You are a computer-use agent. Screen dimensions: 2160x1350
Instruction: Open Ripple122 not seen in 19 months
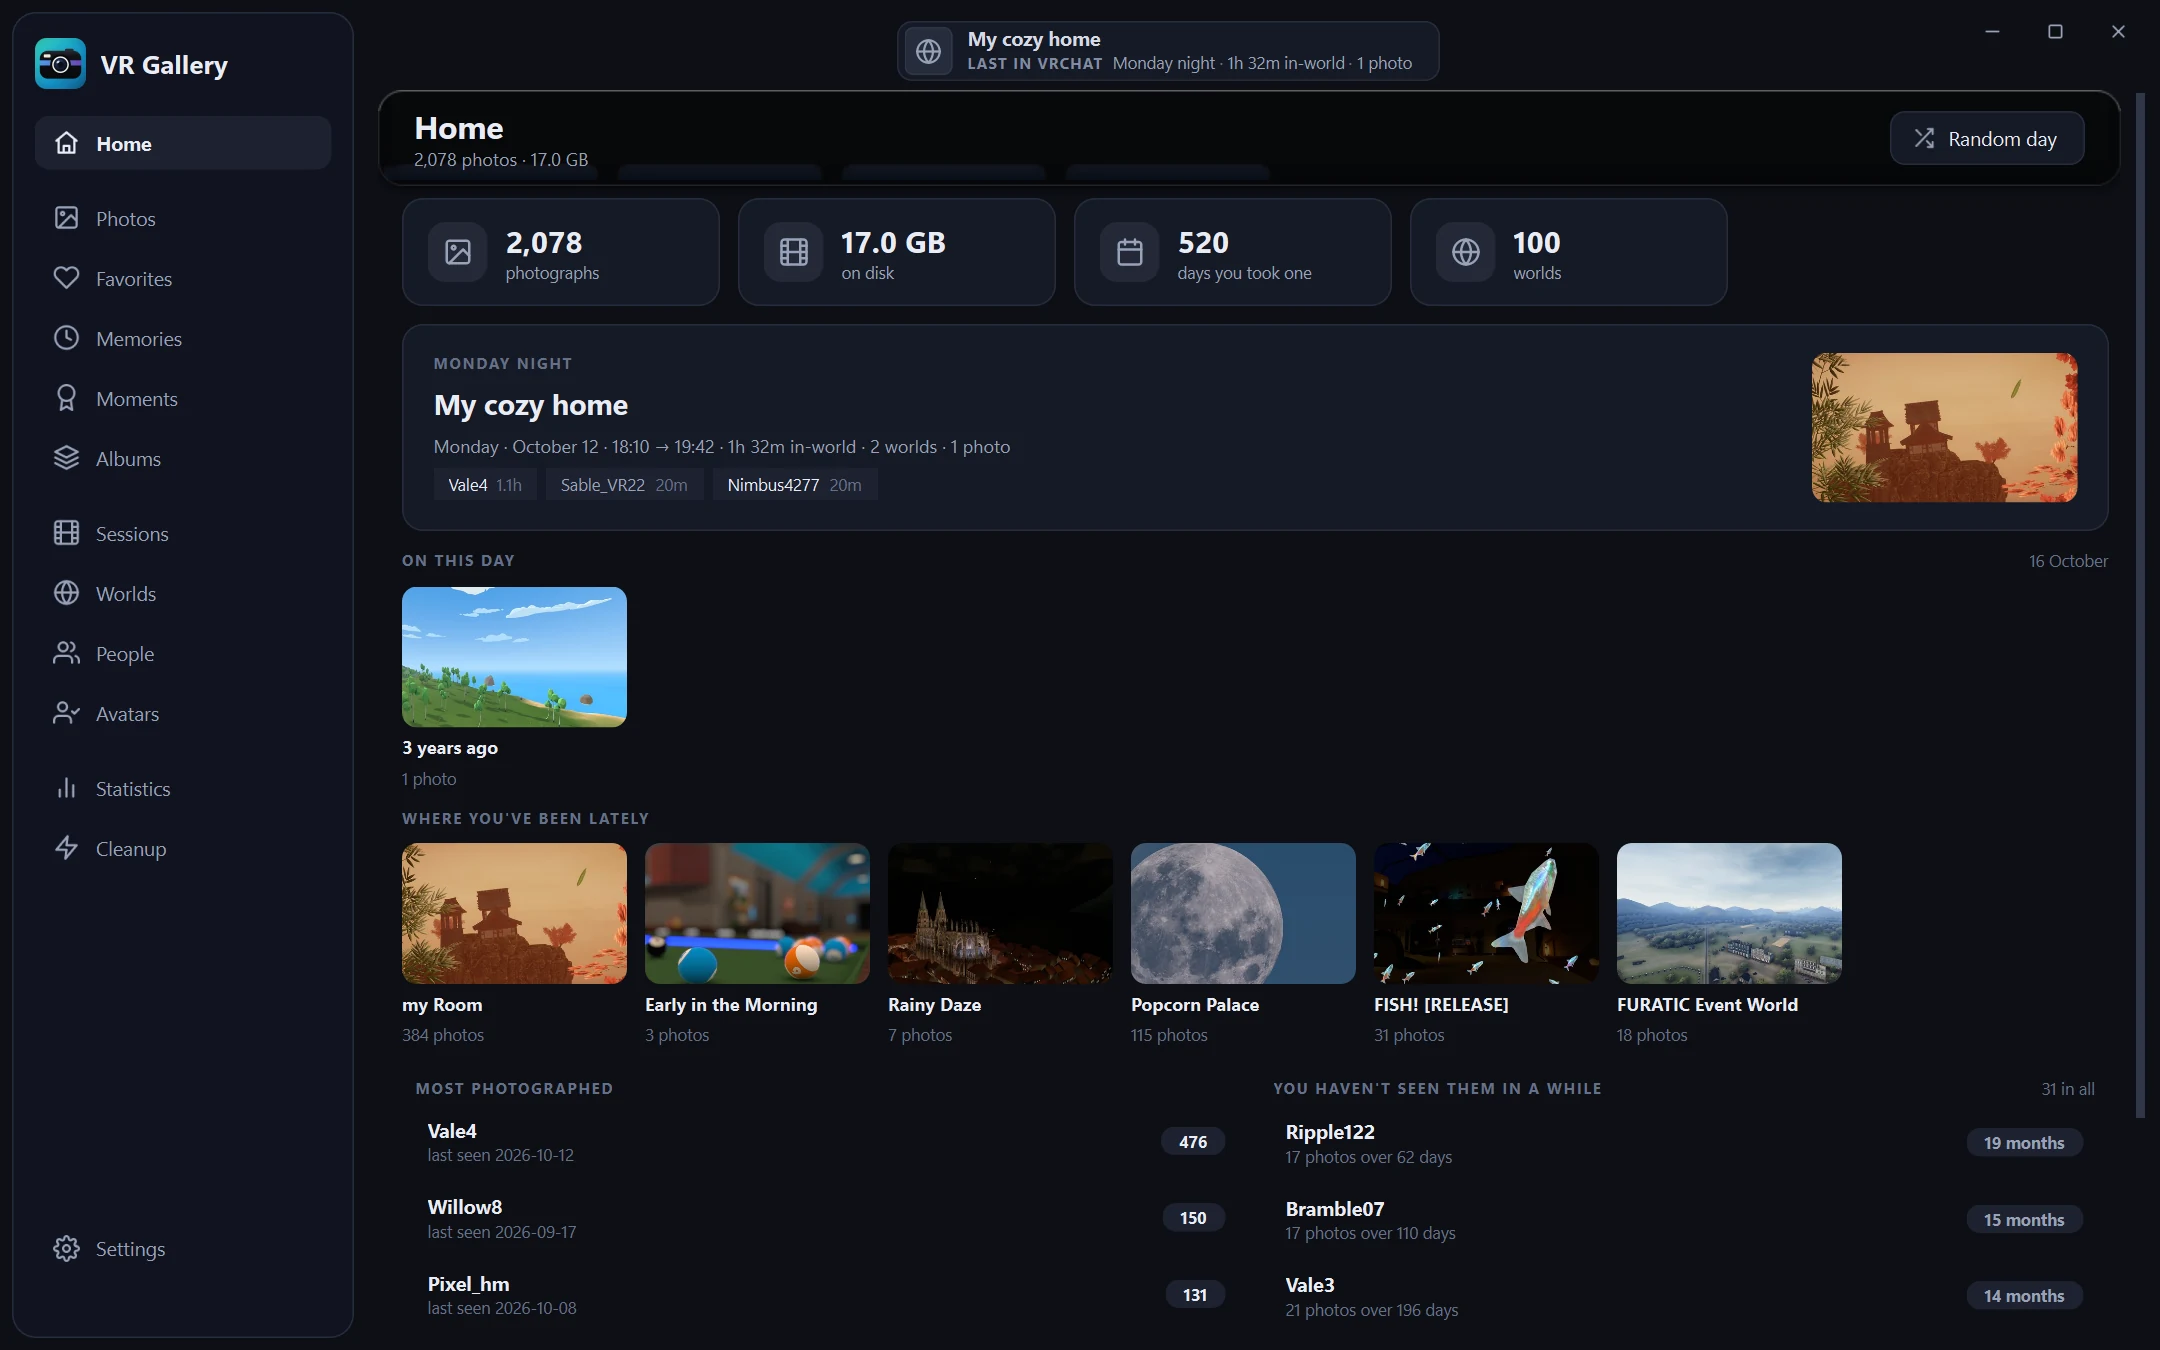coord(1684,1143)
